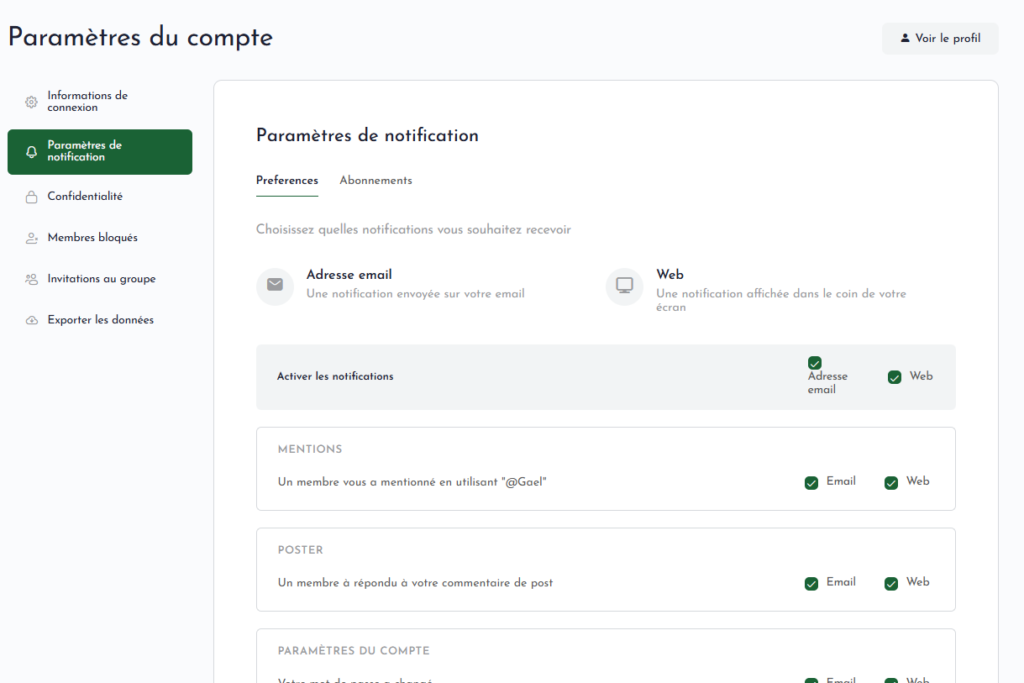Image resolution: width=1024 pixels, height=683 pixels.
Task: Click the blocked user icon for Membres bloqués
Action: coord(31,238)
